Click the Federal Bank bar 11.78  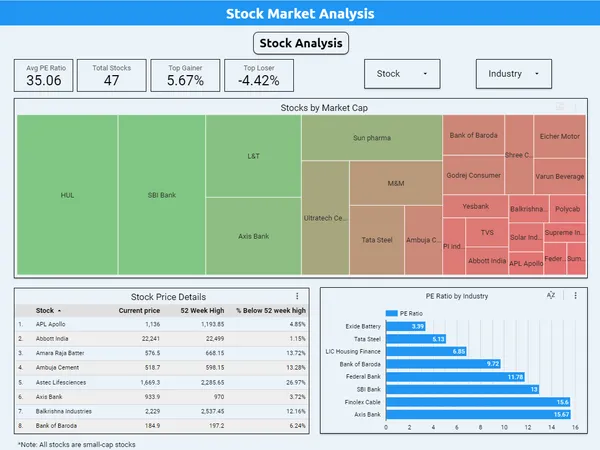pyautogui.click(x=455, y=377)
